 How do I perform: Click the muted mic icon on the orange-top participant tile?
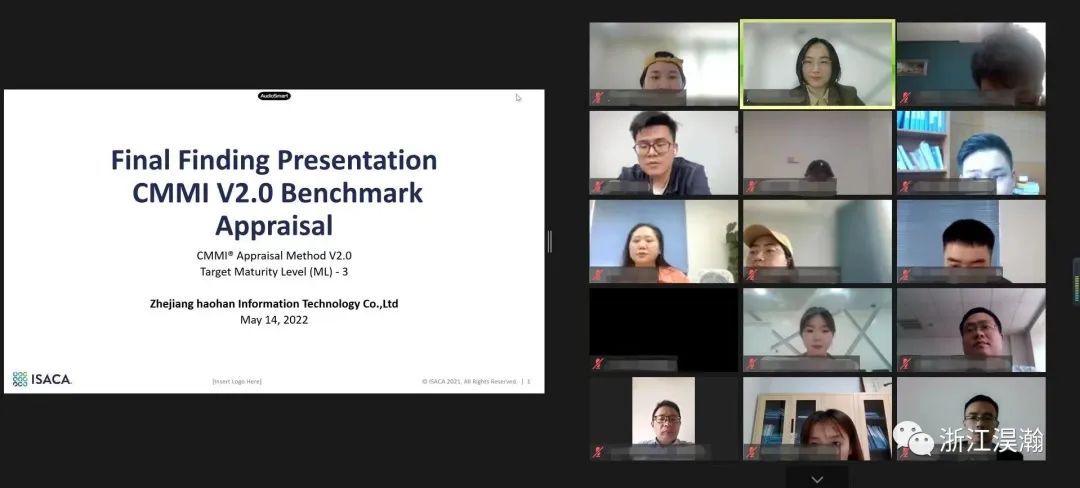pos(598,275)
